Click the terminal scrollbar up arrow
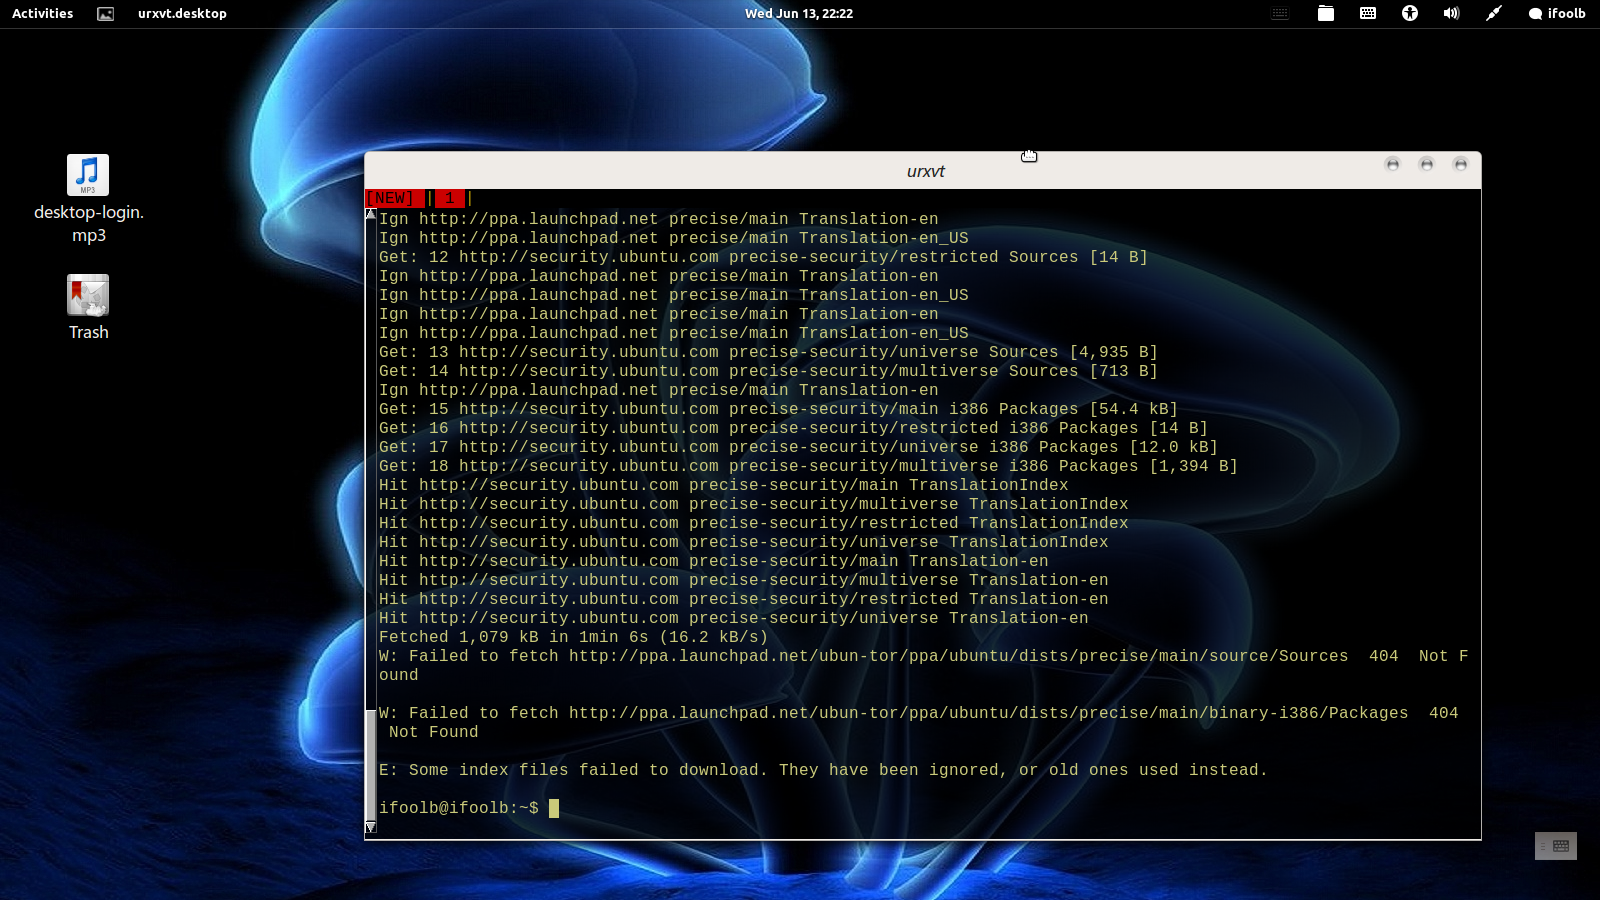The image size is (1600, 900). tap(371, 214)
